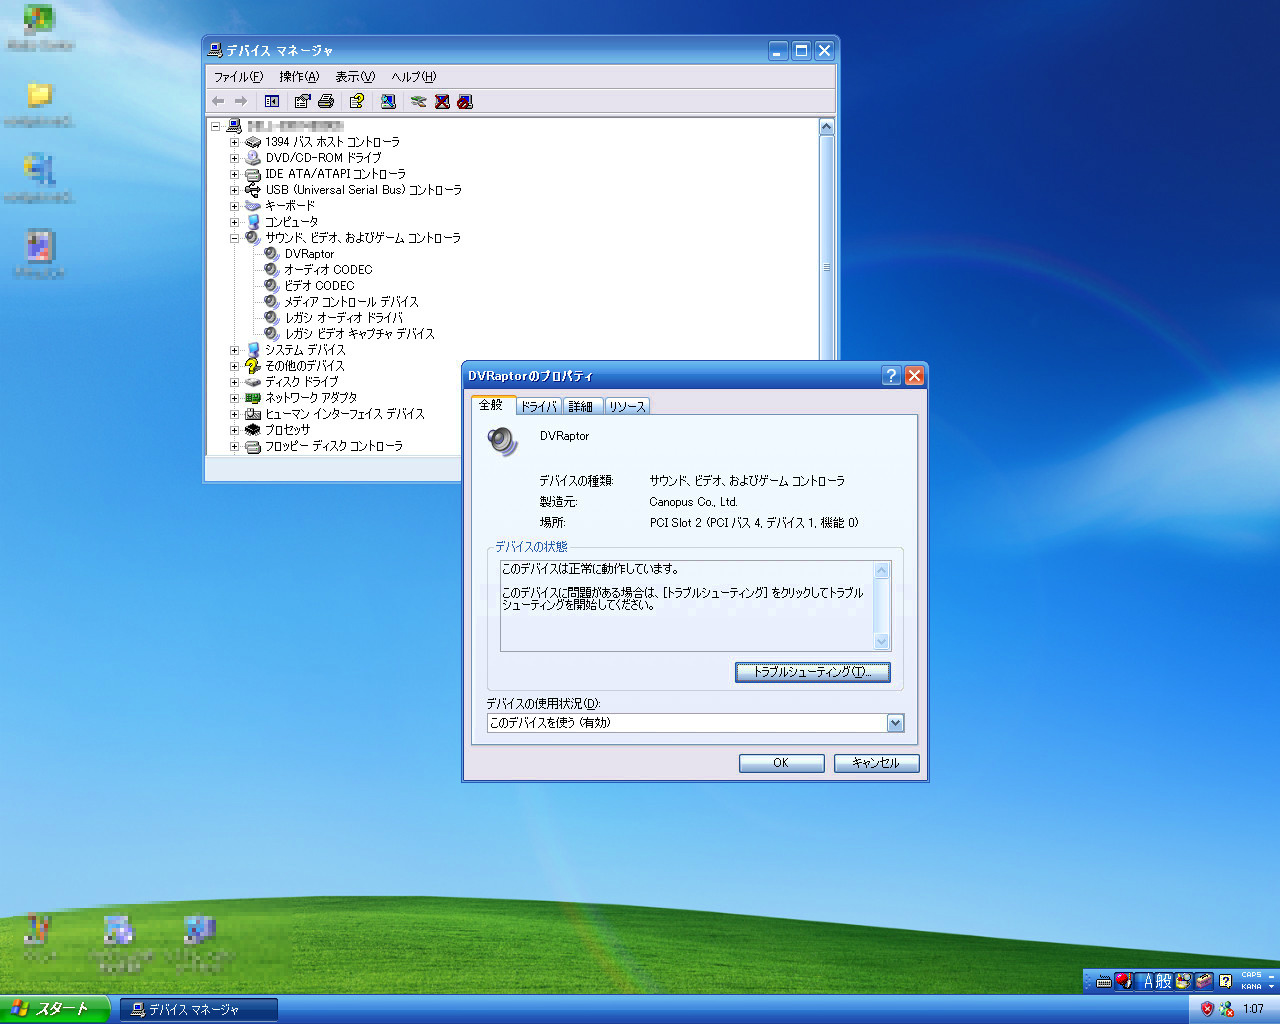This screenshot has height=1024, width=1280.
Task: Open the IME tools toolbox icon
Action: point(1204,981)
